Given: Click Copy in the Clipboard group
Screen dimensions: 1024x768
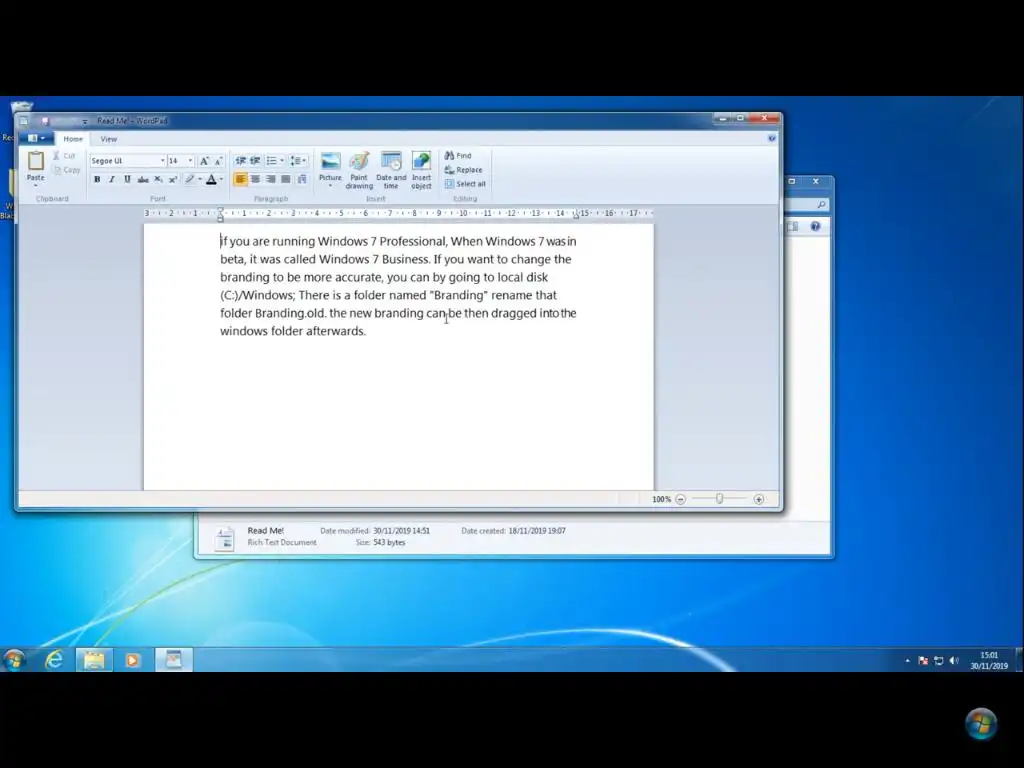Looking at the screenshot, I should [x=67, y=170].
